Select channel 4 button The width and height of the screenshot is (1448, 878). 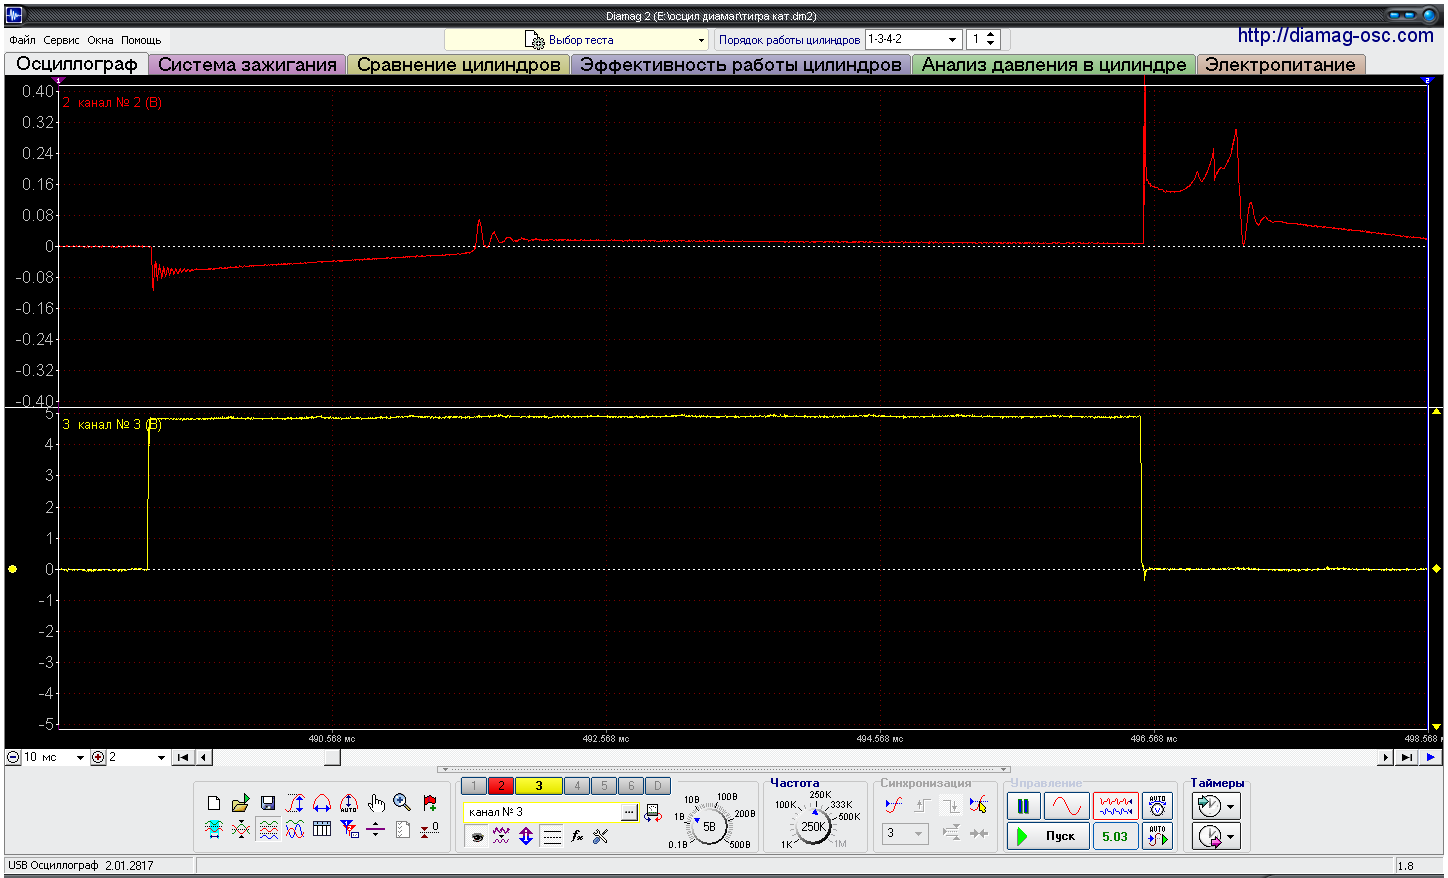[577, 786]
